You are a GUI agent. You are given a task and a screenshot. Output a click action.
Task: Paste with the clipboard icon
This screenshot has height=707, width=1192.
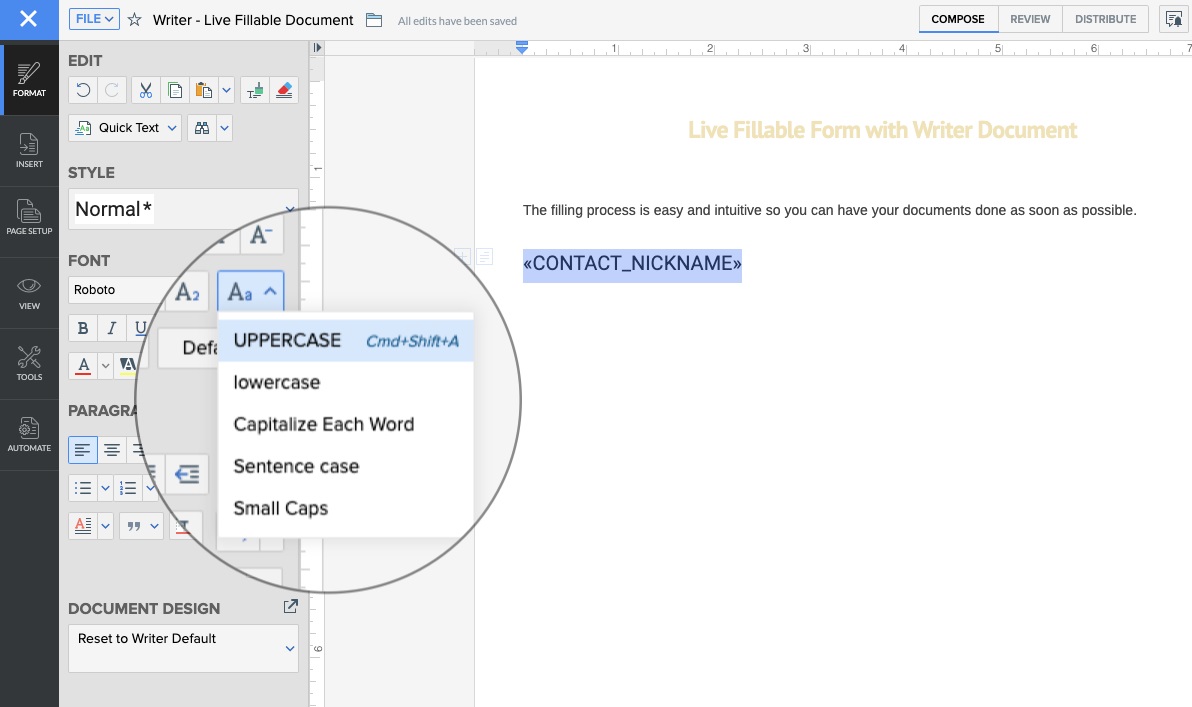[204, 90]
